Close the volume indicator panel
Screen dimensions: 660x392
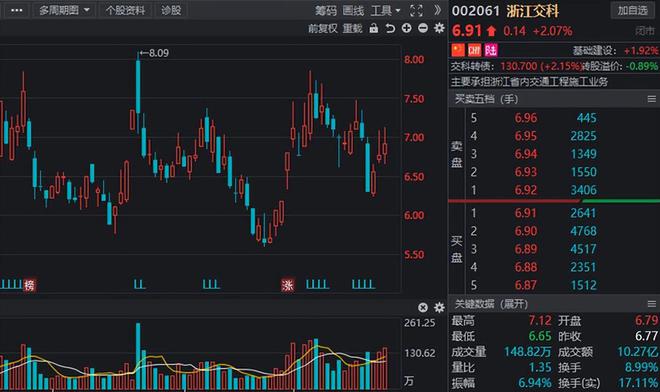point(423,307)
